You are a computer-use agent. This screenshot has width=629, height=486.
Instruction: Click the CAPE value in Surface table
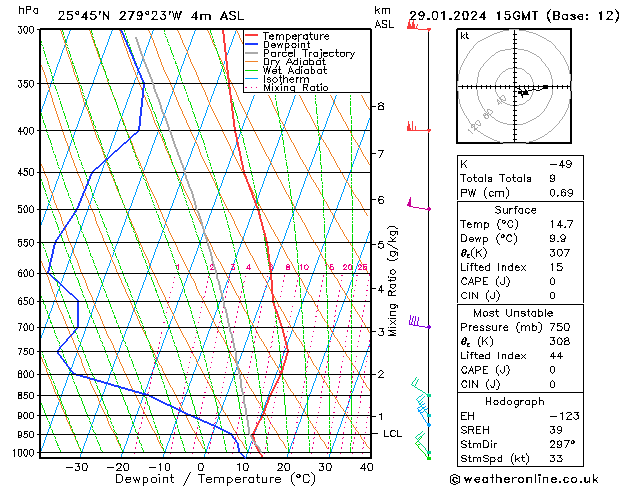click(x=552, y=281)
